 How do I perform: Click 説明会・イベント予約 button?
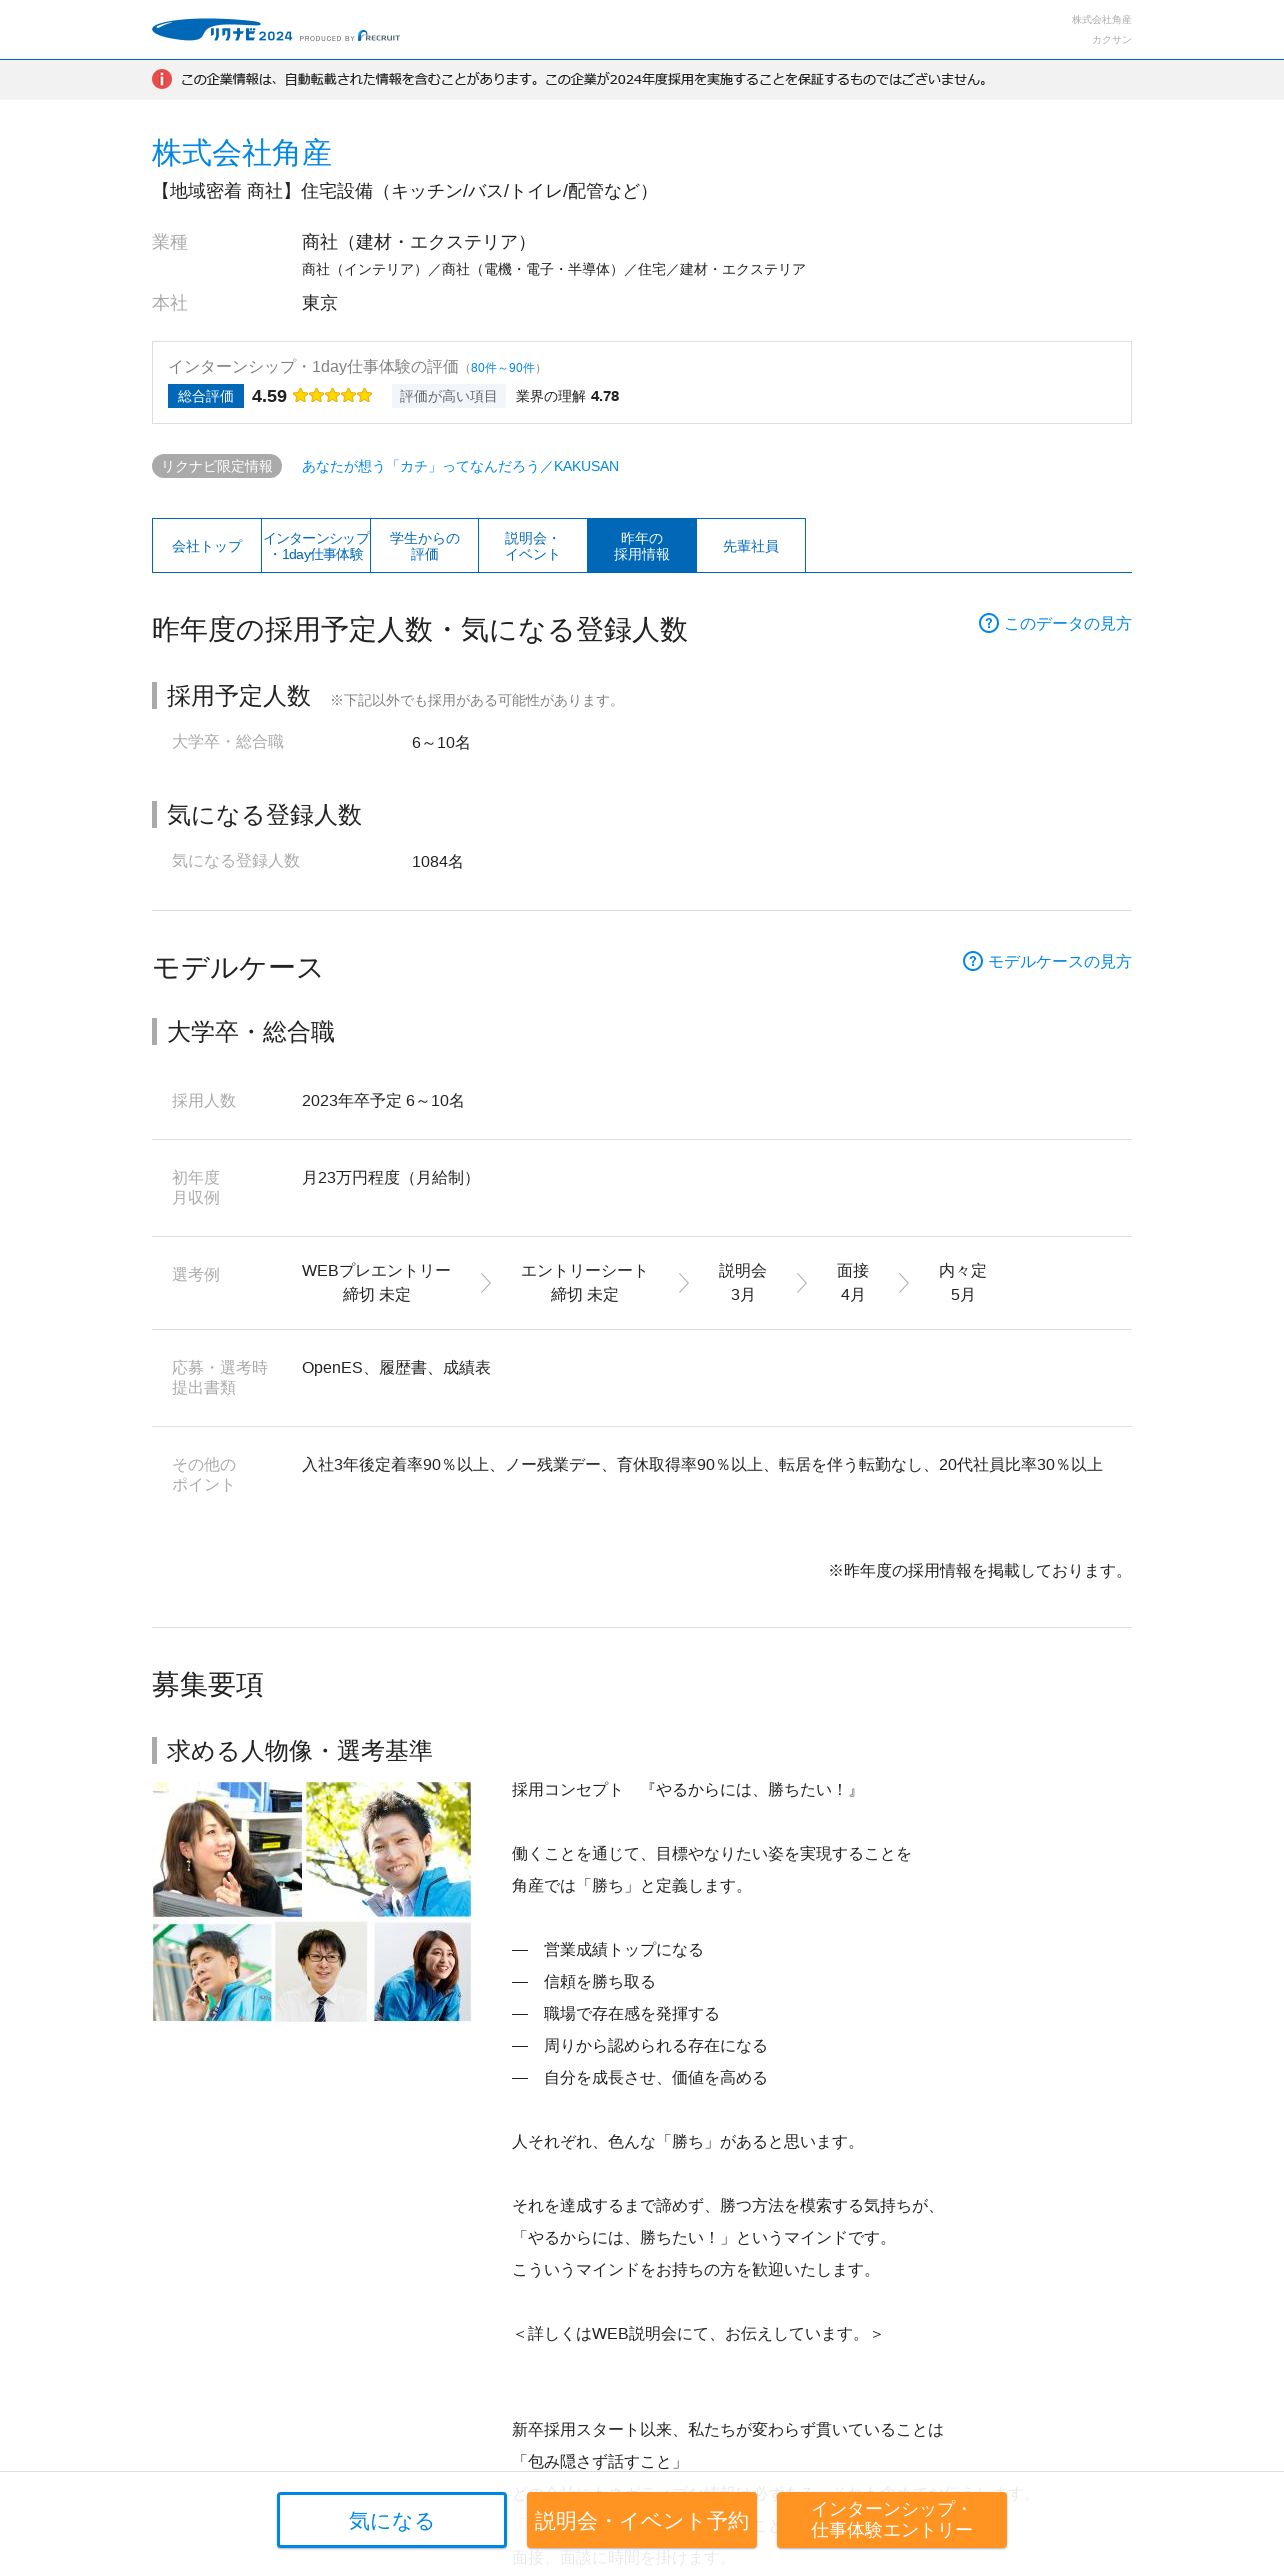coord(642,2520)
